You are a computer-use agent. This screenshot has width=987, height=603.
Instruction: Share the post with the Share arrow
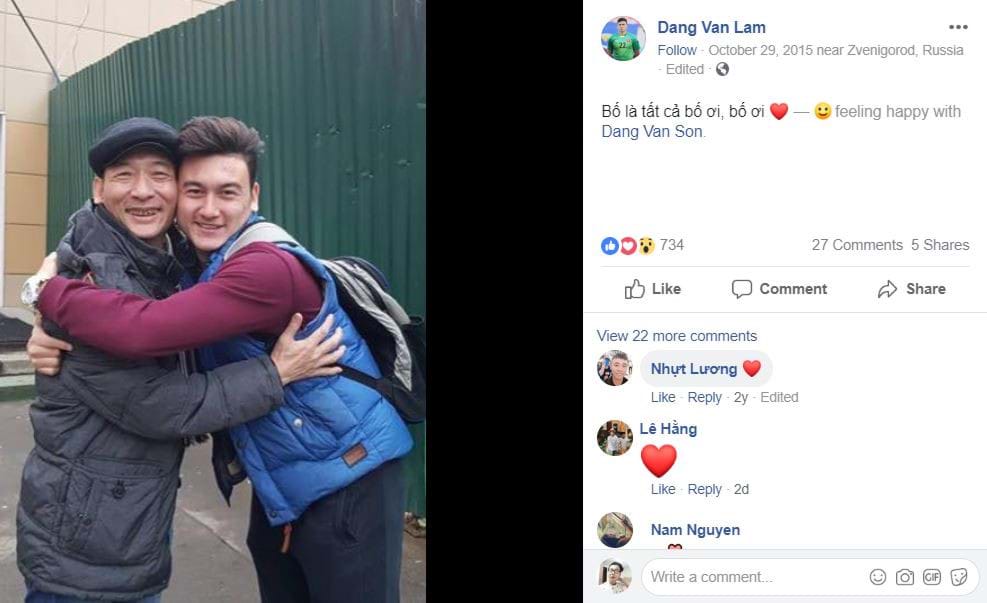click(911, 289)
